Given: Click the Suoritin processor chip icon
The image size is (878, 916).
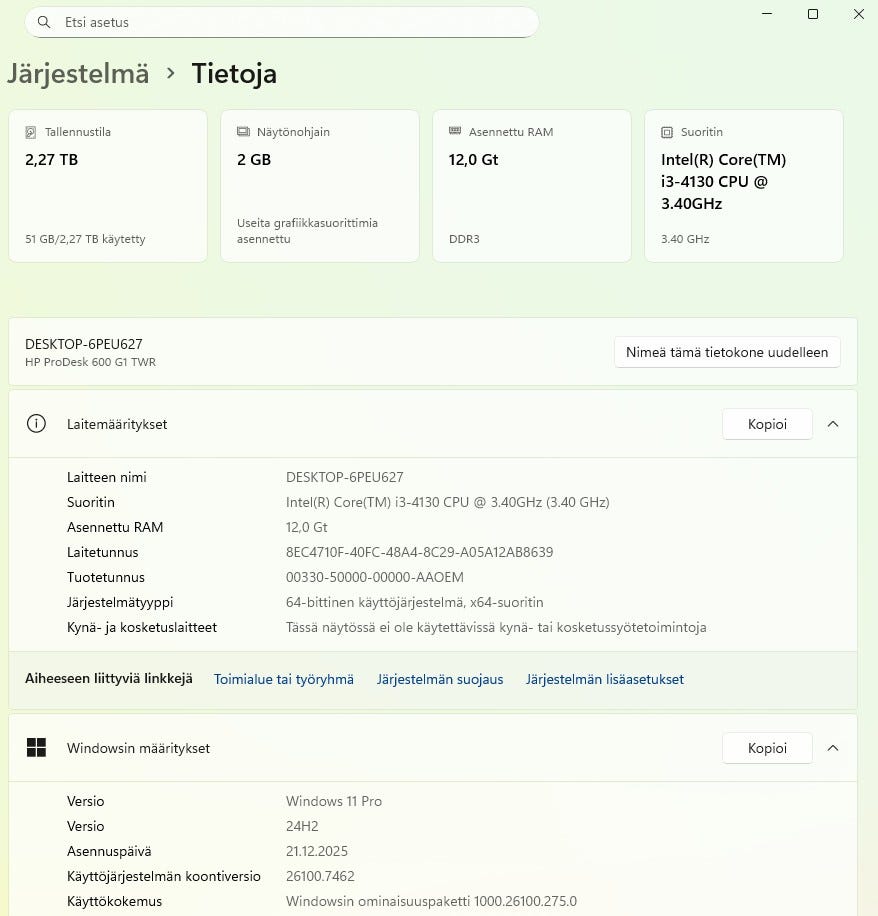Looking at the screenshot, I should (x=667, y=133).
